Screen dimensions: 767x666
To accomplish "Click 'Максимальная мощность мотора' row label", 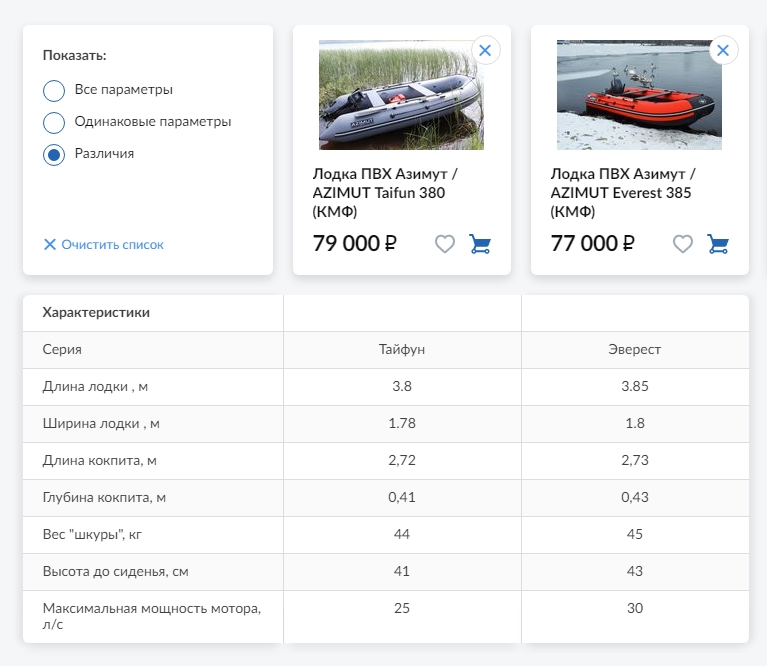I will [x=152, y=616].
